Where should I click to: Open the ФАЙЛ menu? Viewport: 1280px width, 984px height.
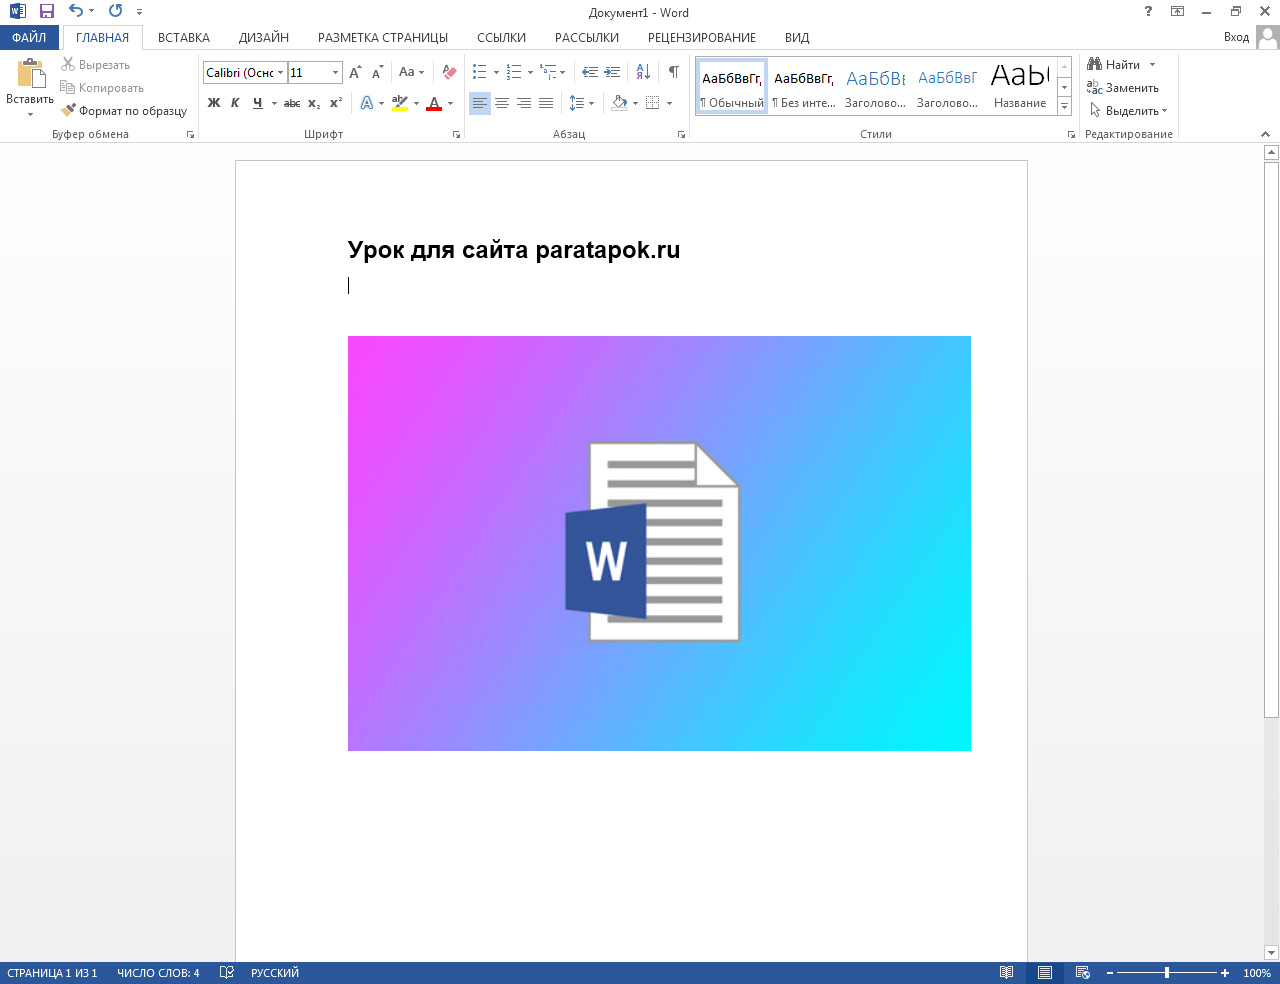pos(29,38)
